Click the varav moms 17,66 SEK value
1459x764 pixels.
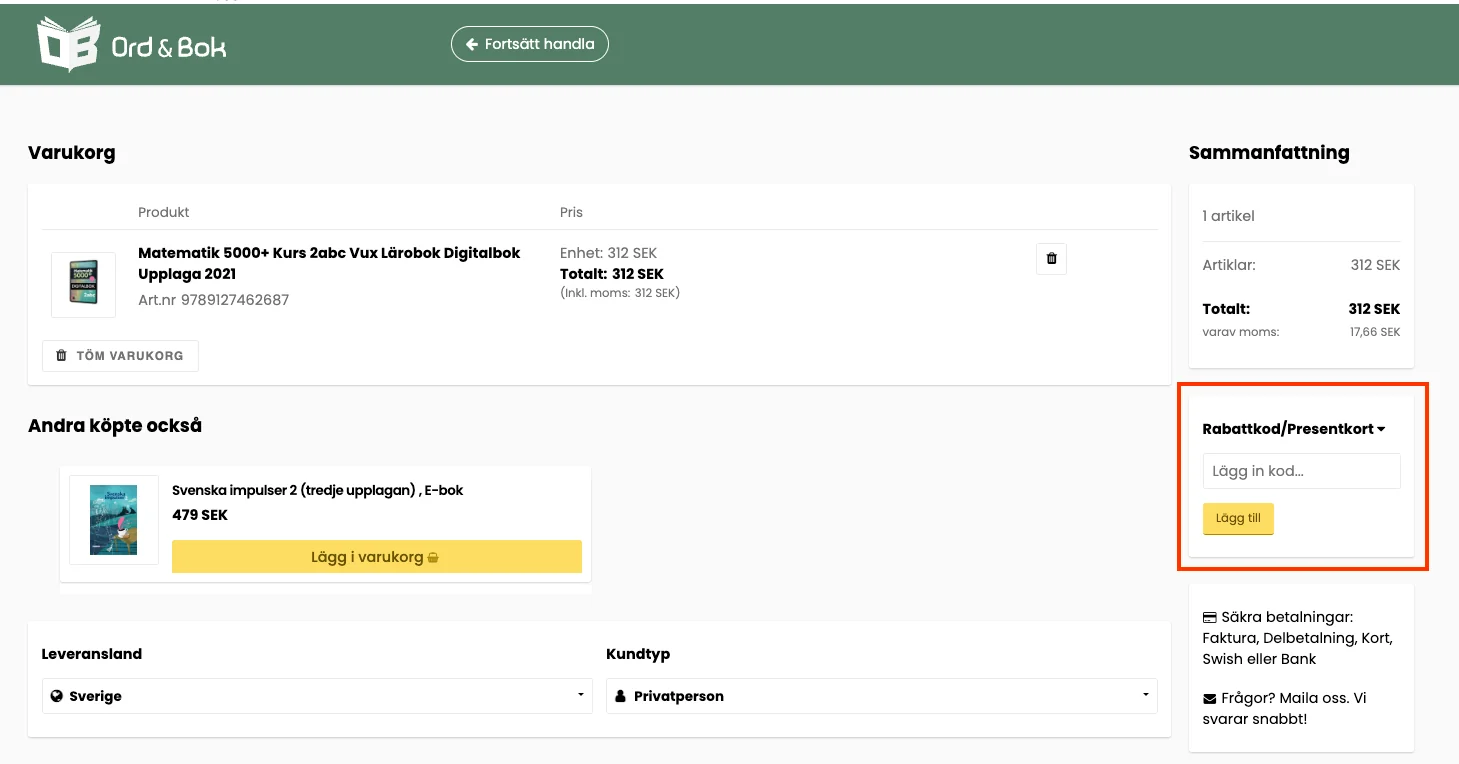tap(1375, 332)
